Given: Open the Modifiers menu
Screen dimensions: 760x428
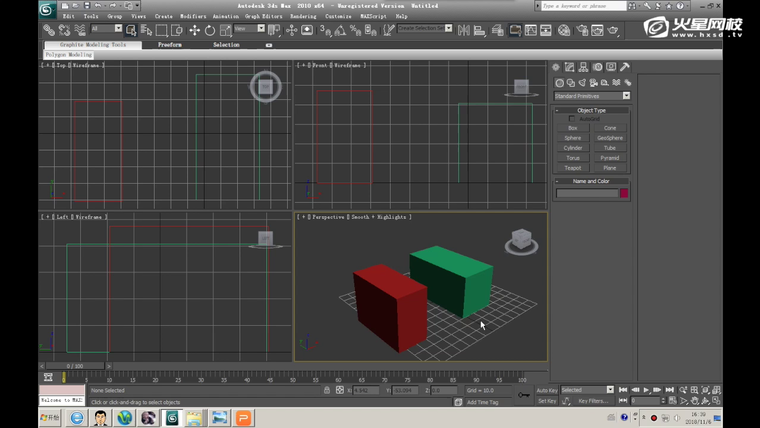Looking at the screenshot, I should point(193,16).
